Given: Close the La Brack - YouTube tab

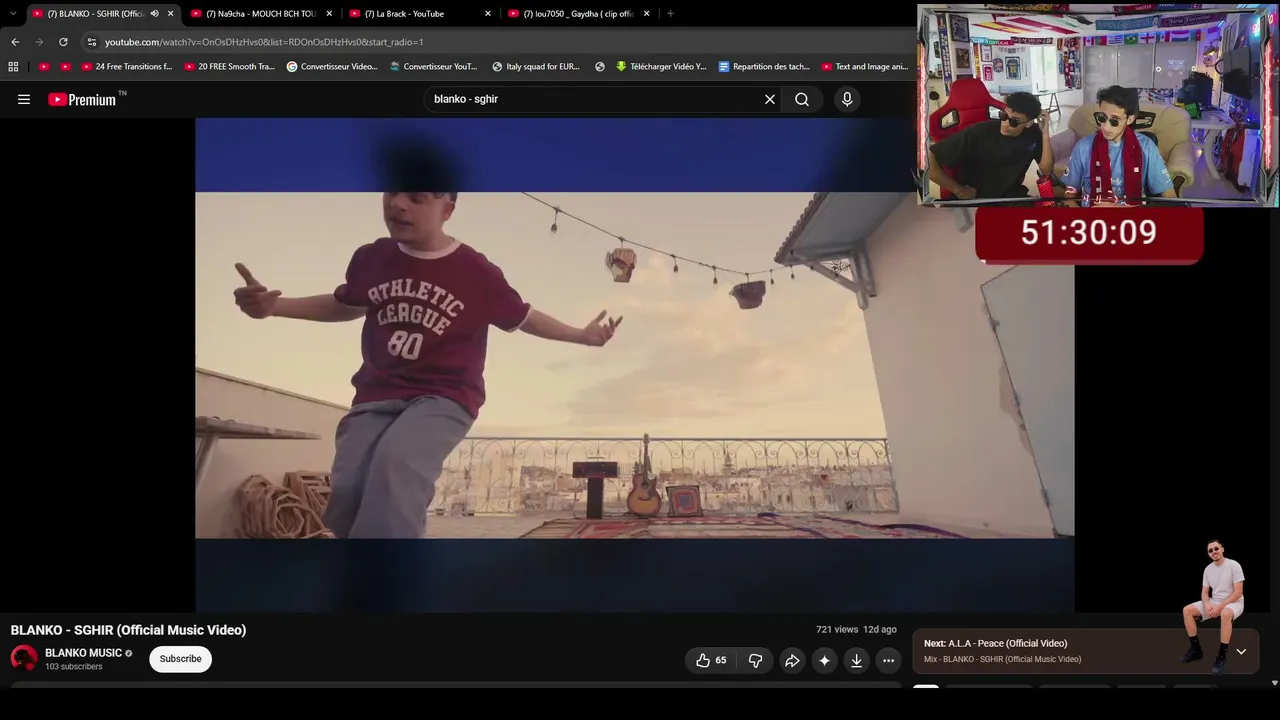Looking at the screenshot, I should pos(488,14).
